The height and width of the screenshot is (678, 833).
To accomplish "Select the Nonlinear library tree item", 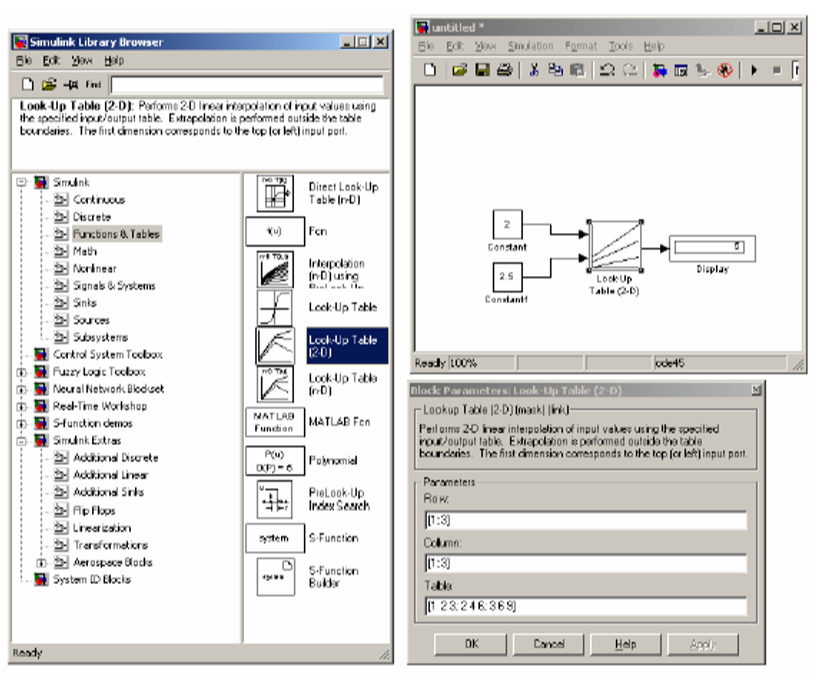I will 95,268.
